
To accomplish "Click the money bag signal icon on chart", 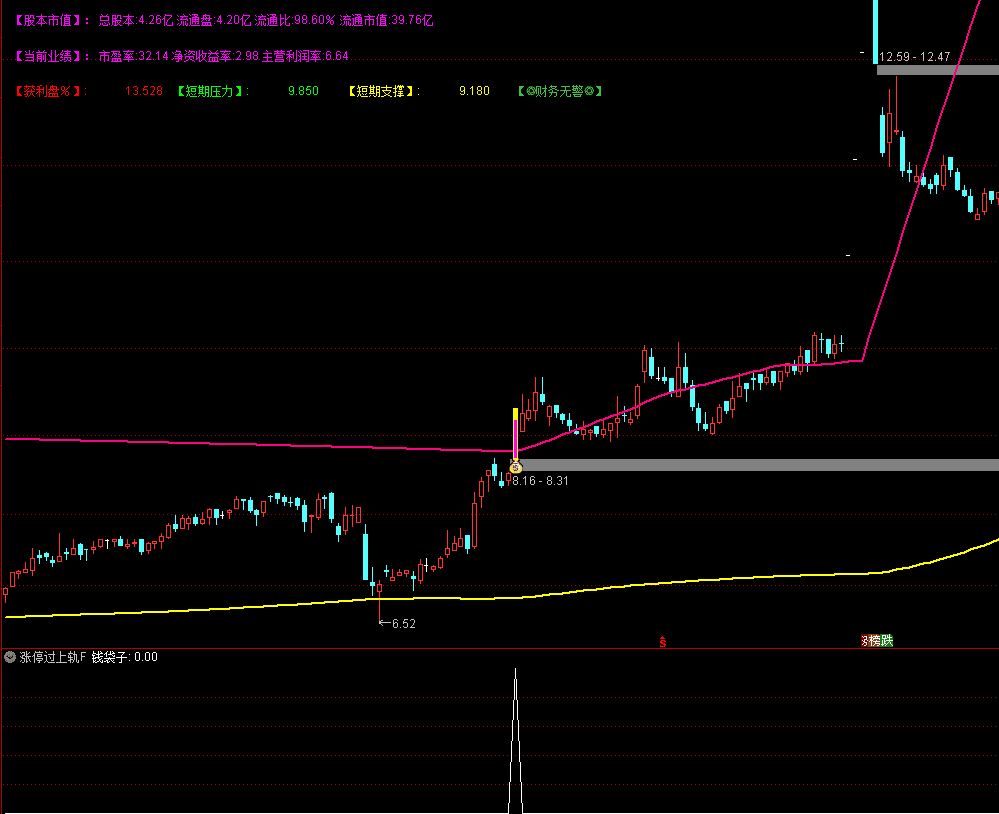I will pyautogui.click(x=515, y=466).
